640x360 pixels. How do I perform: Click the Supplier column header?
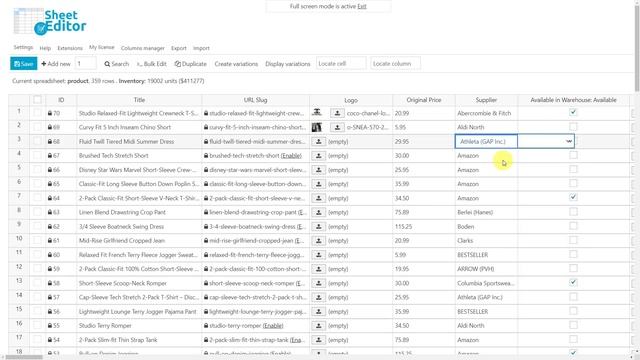point(486,100)
